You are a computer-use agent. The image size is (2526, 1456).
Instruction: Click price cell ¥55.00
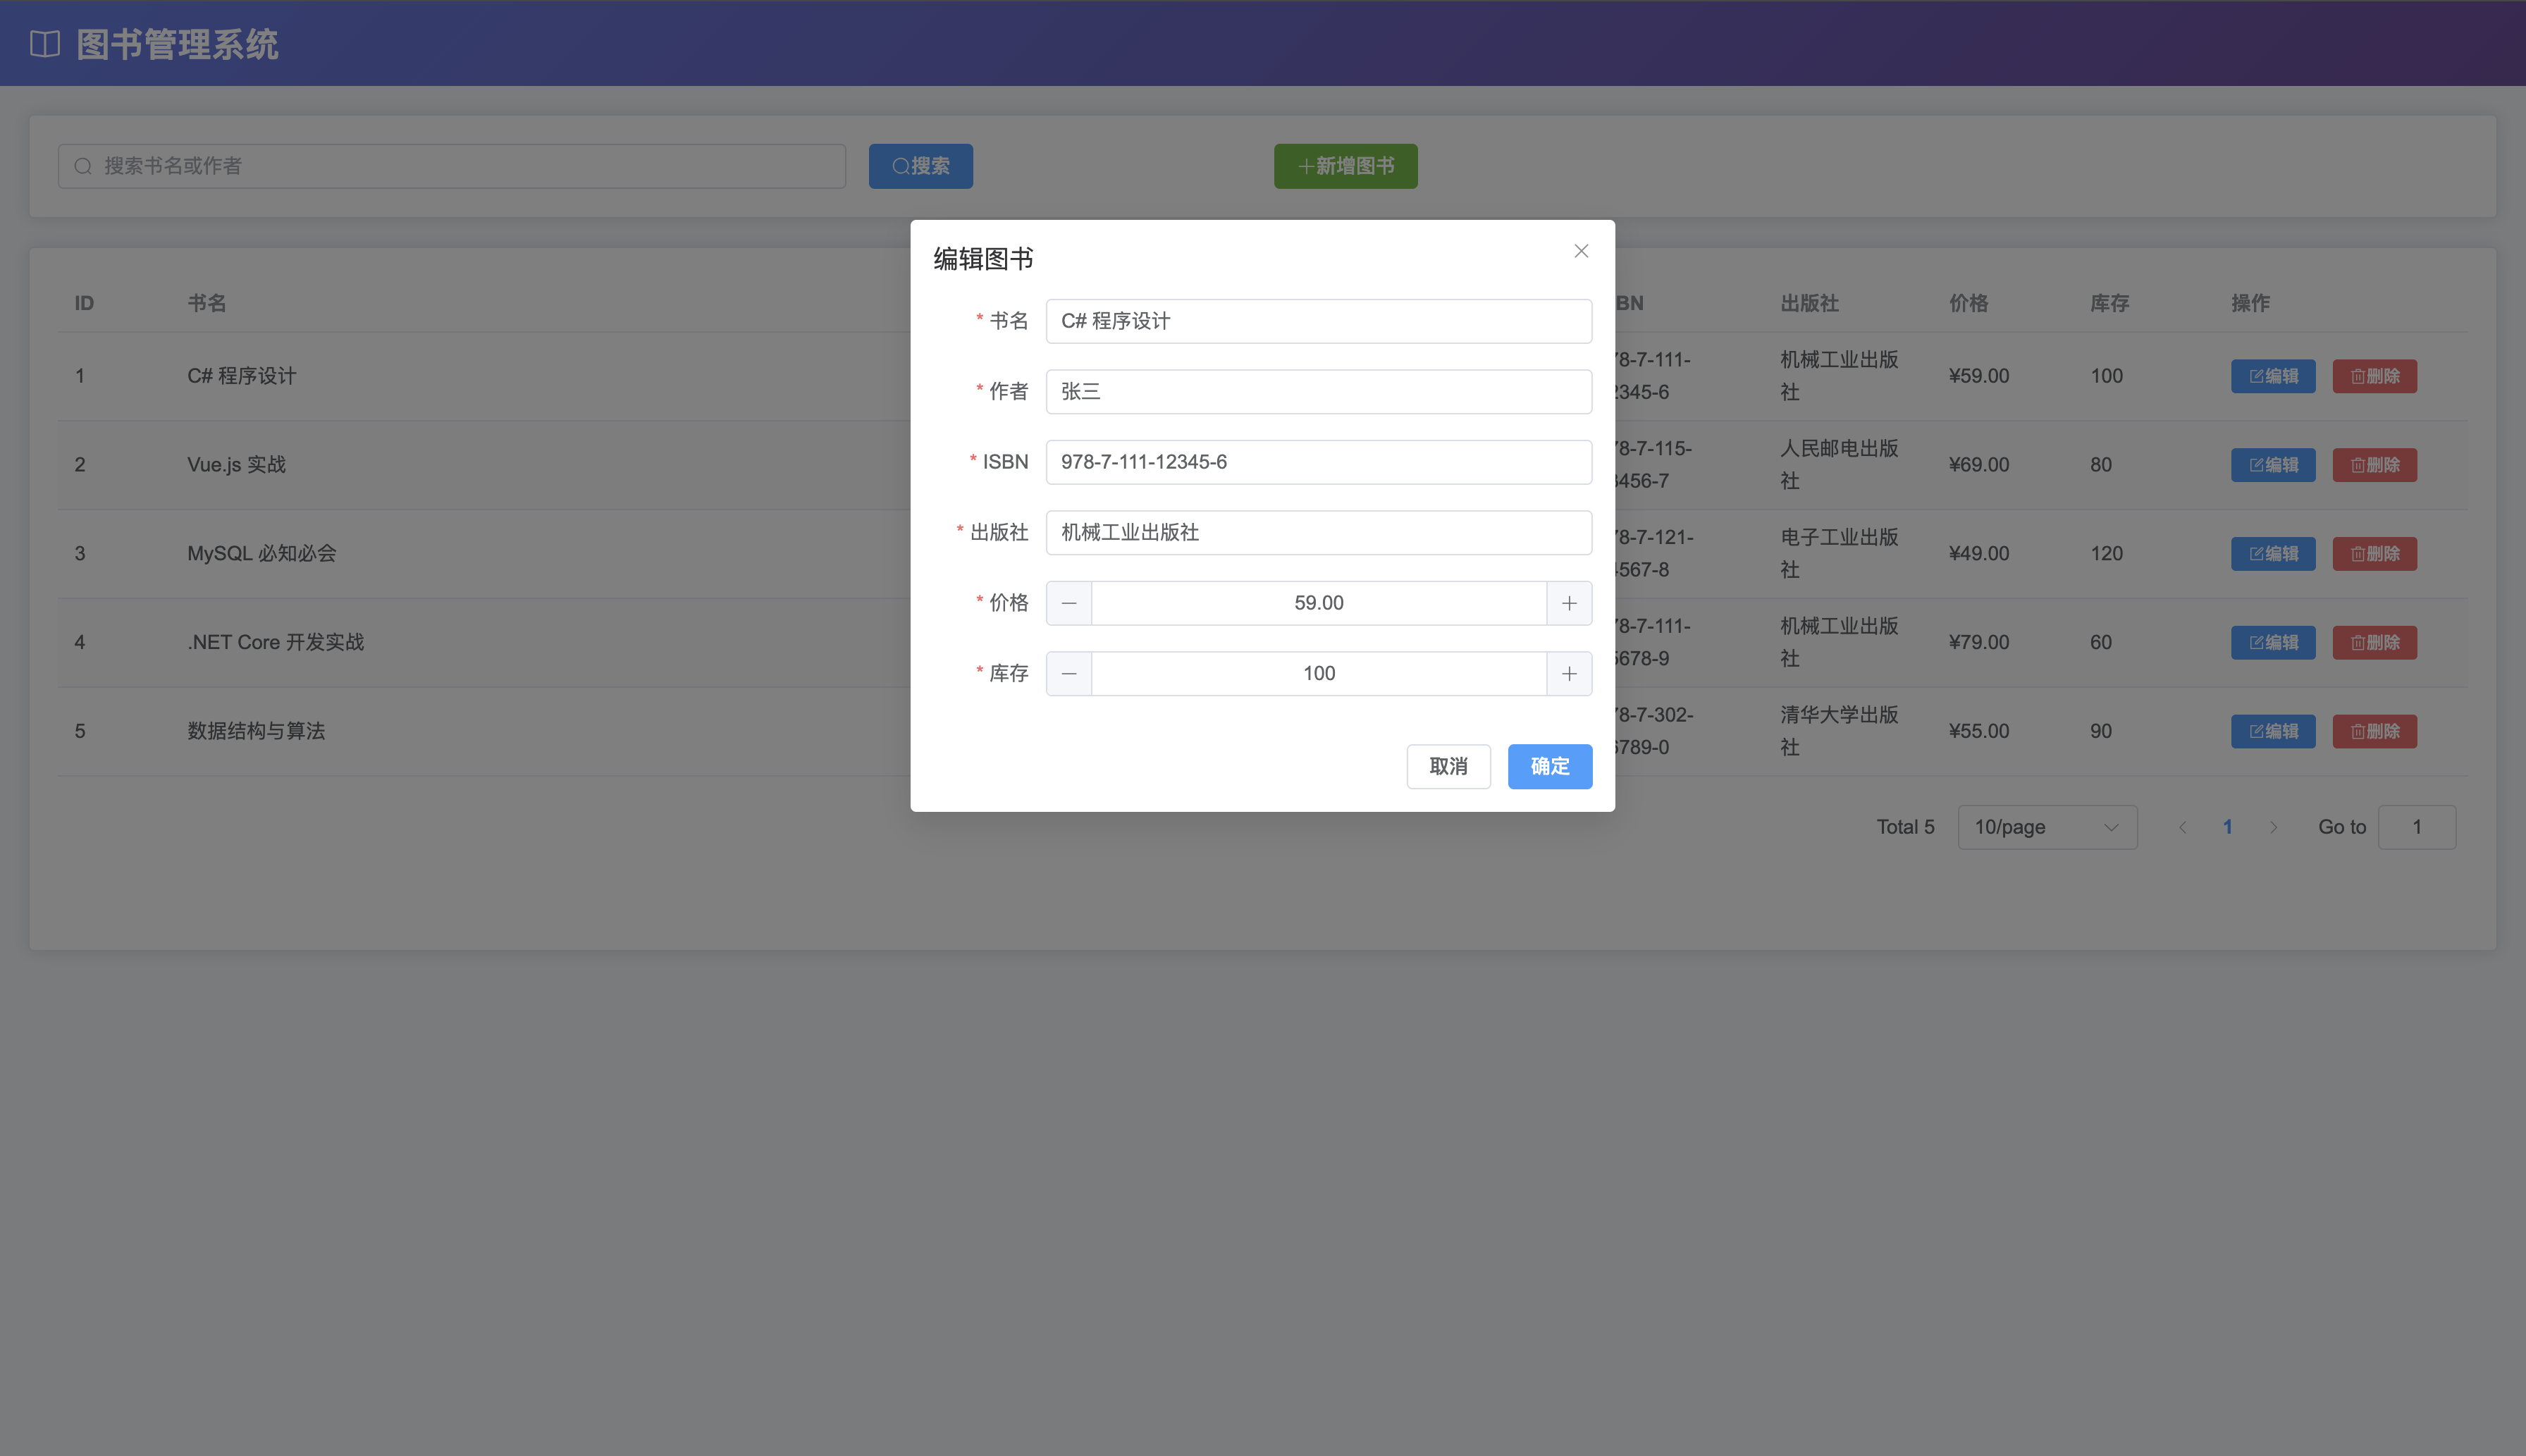1978,731
